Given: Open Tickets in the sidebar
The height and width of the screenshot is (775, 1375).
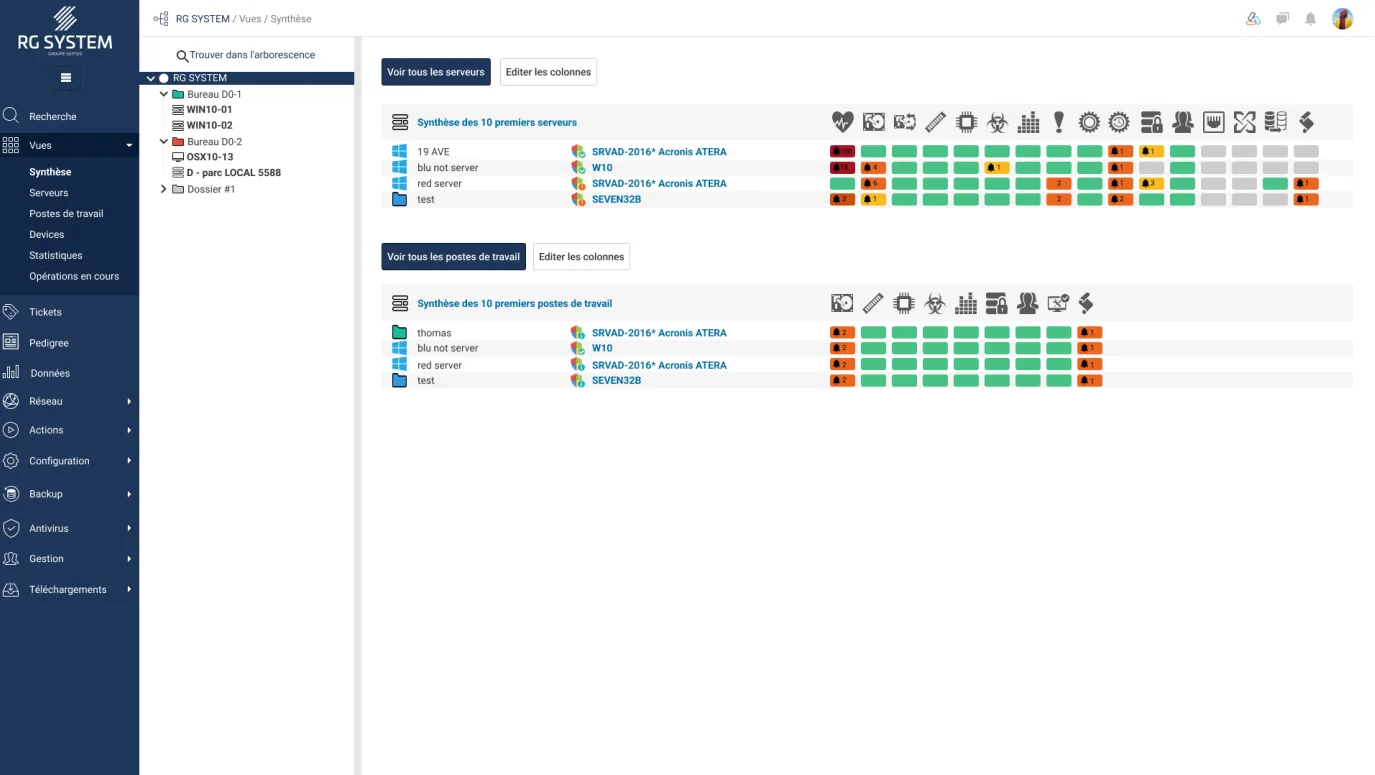Looking at the screenshot, I should (x=45, y=312).
